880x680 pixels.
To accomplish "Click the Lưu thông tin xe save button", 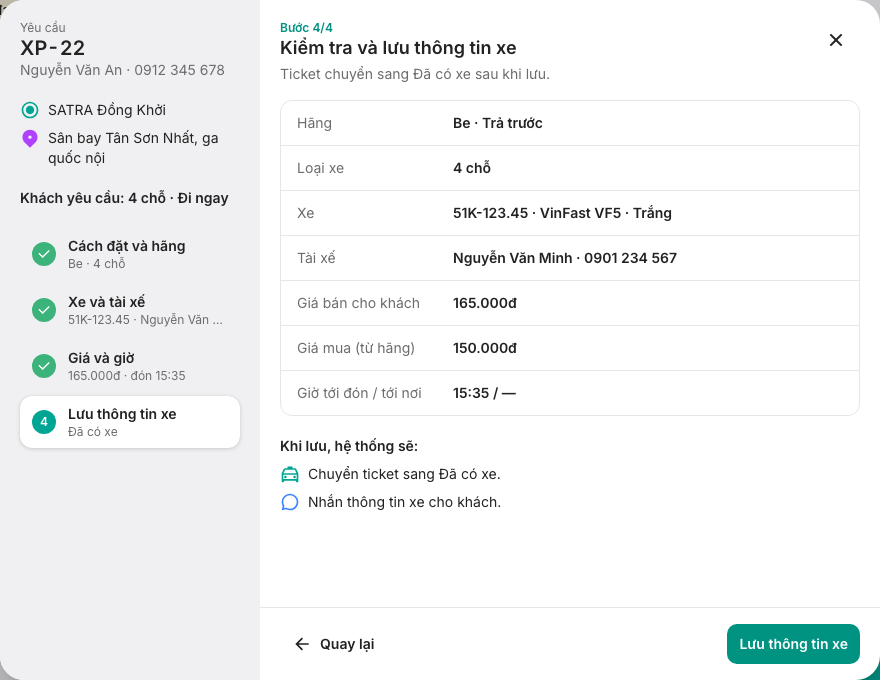I will [x=793, y=644].
